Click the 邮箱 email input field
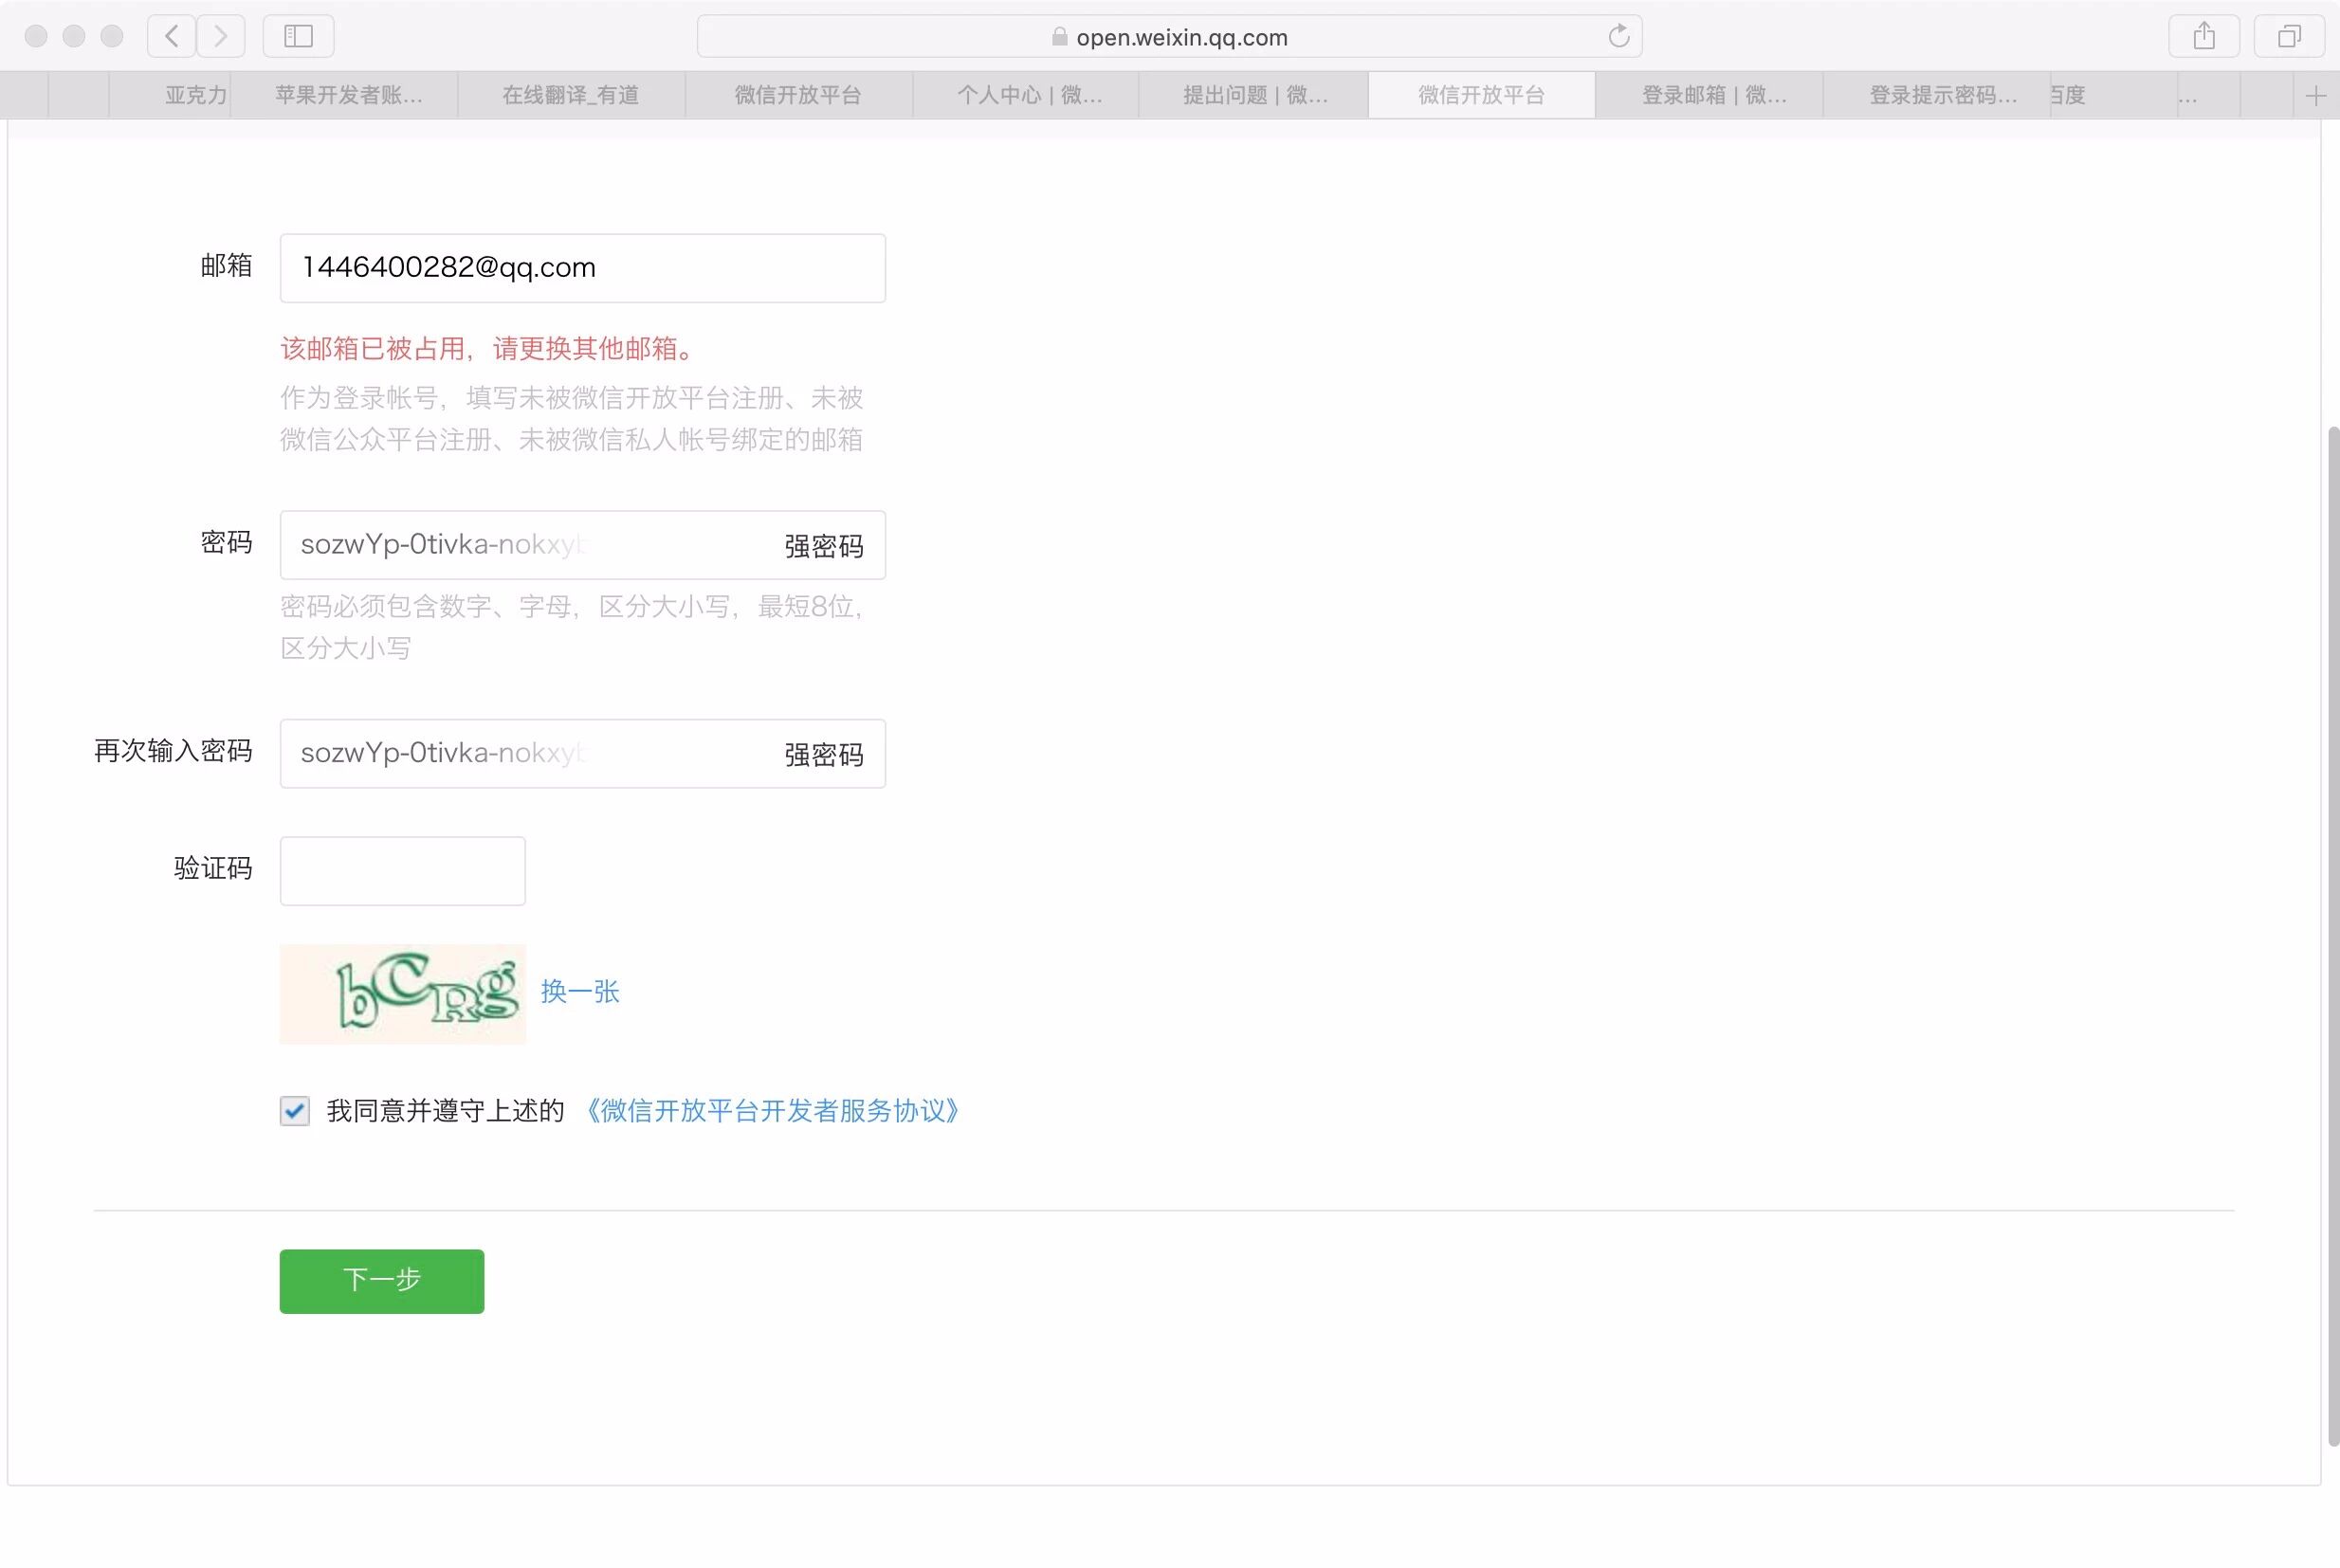 (582, 268)
